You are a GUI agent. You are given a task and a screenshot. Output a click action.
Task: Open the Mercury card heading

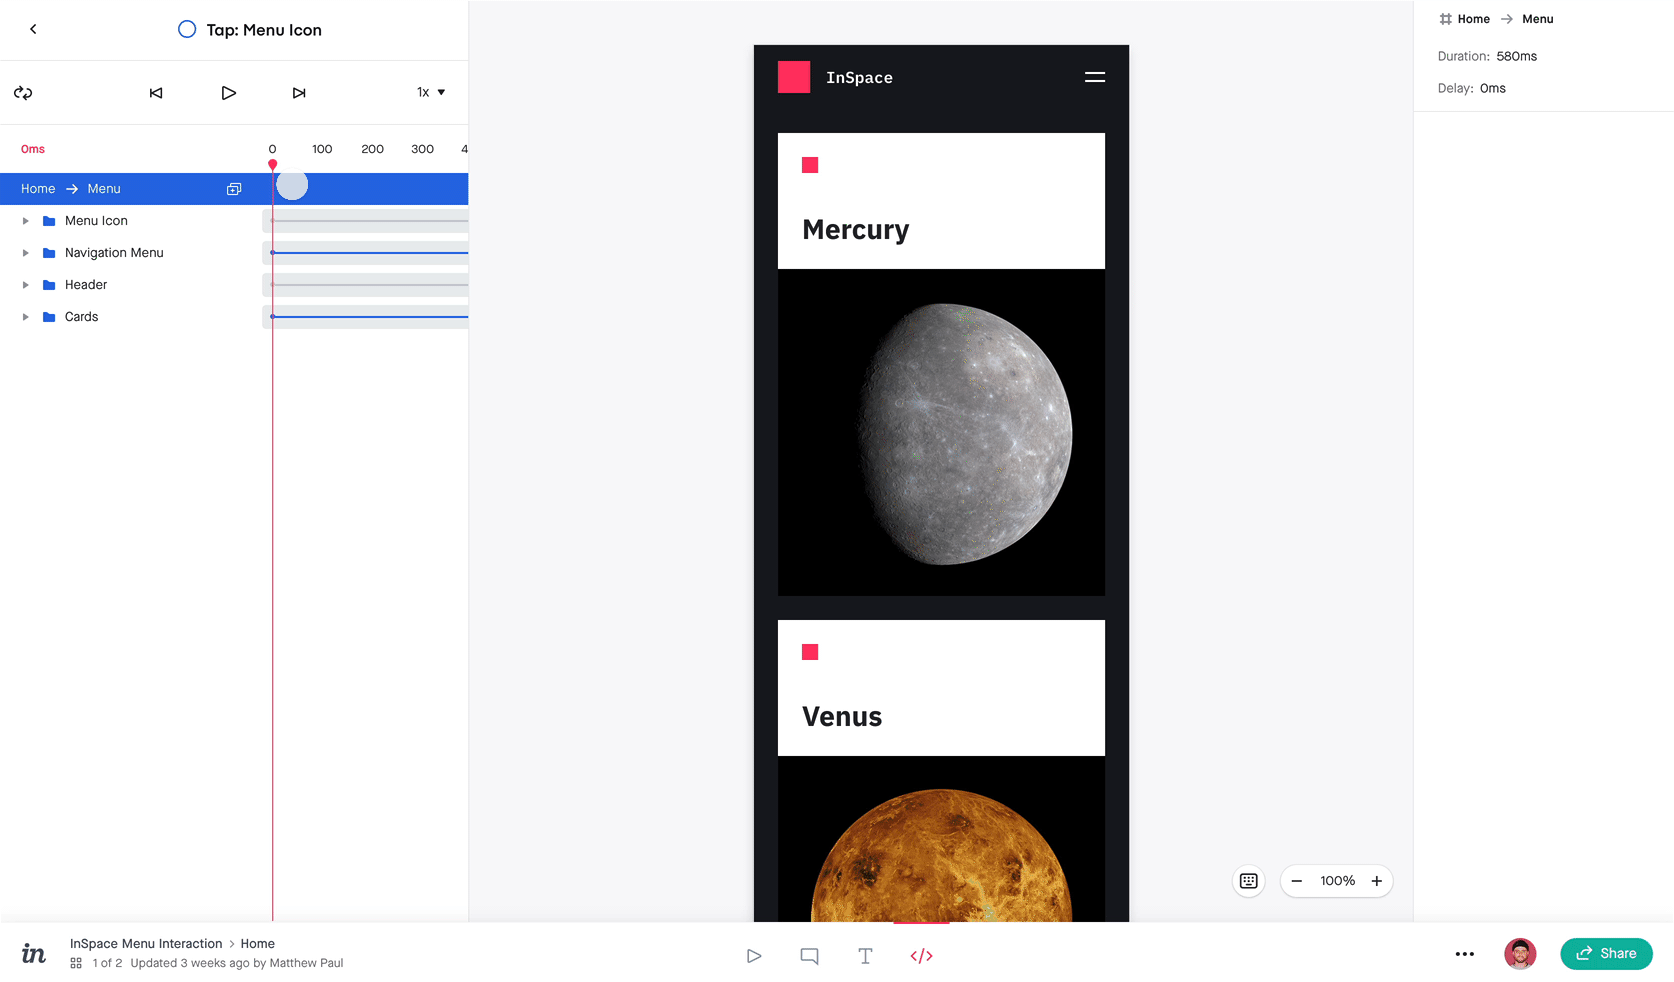click(855, 230)
